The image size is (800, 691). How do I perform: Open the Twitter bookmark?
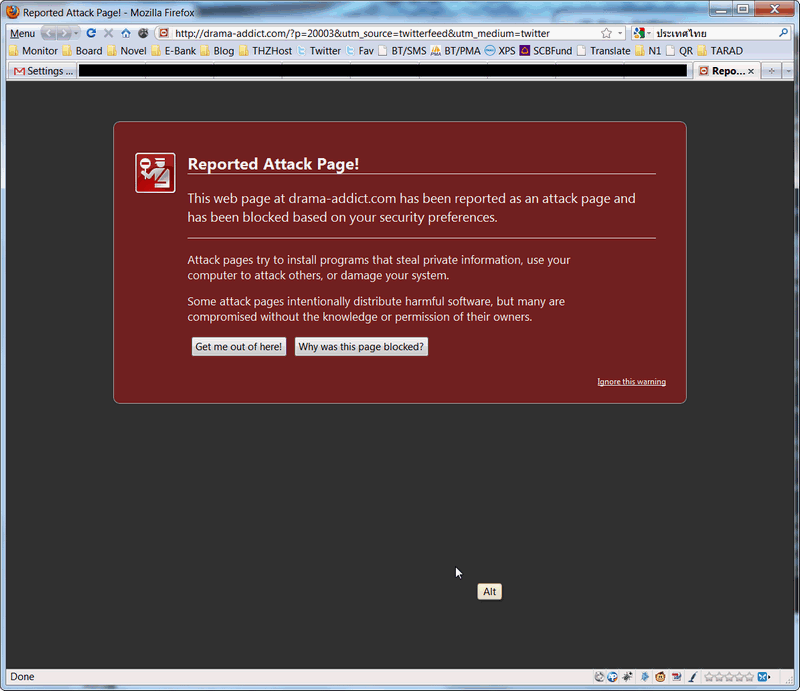coord(319,51)
